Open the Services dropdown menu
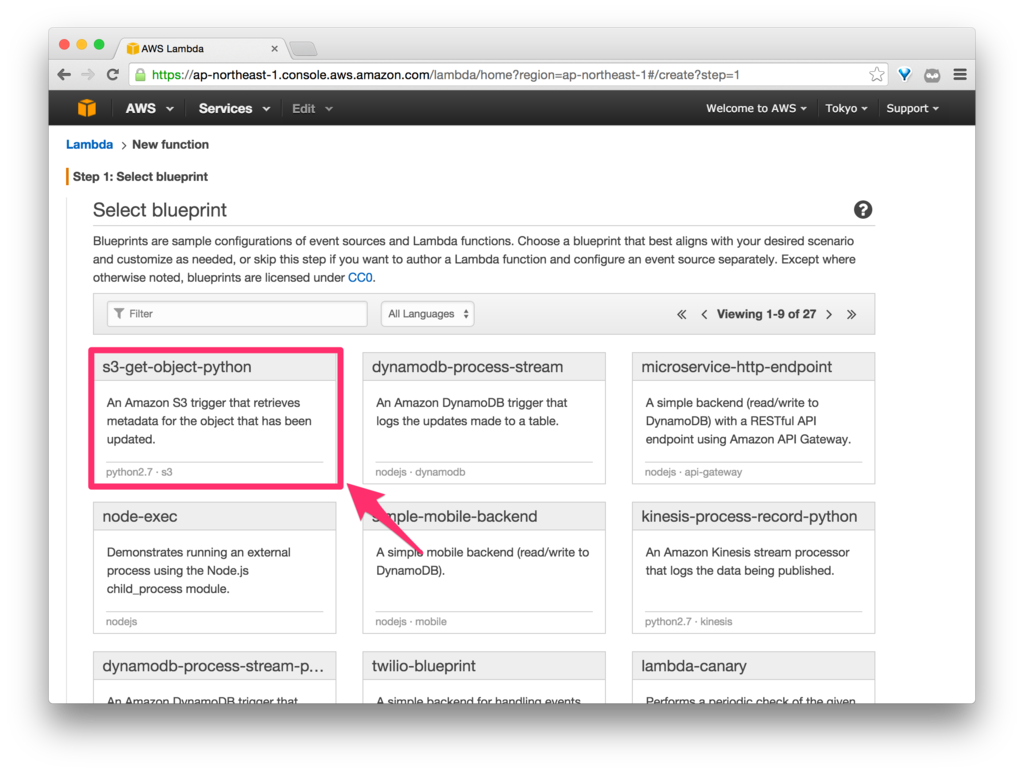The width and height of the screenshot is (1024, 773). pyautogui.click(x=234, y=108)
